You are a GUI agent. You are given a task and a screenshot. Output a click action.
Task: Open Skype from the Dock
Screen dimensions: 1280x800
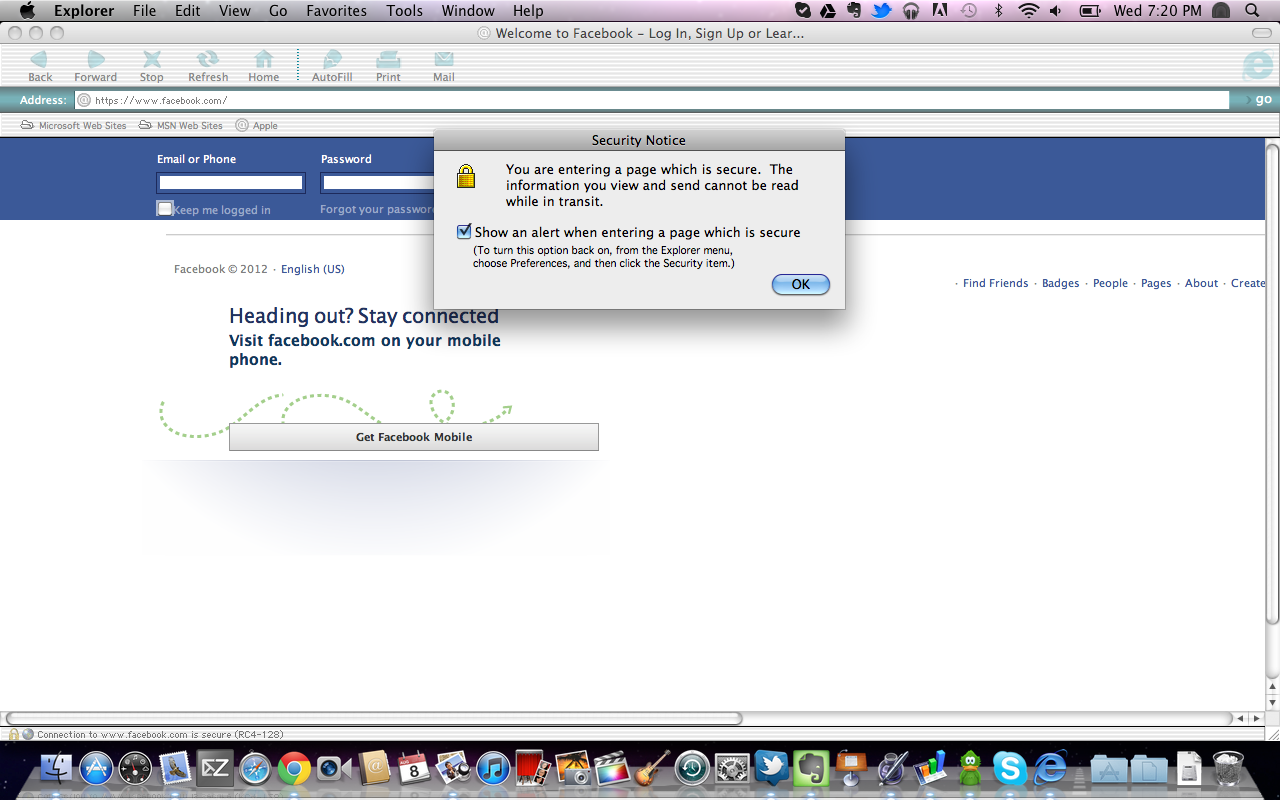(1009, 768)
